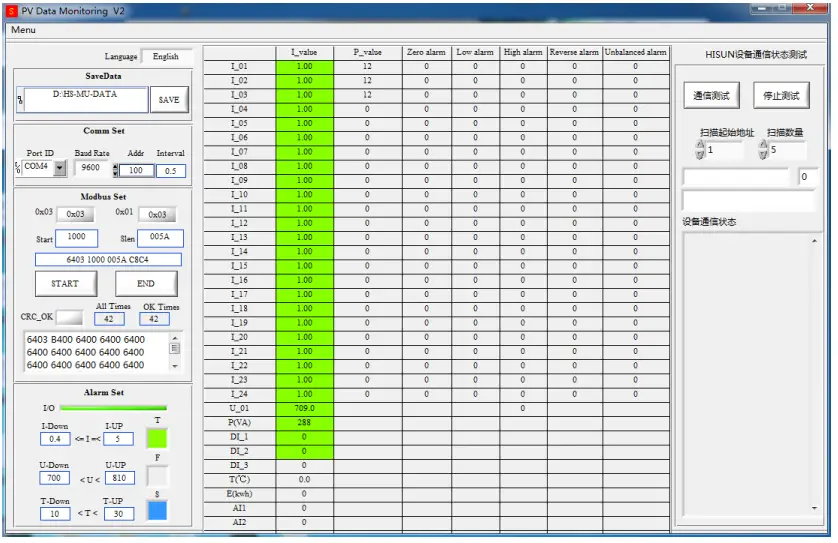The height and width of the screenshot is (543, 838).
Task: Click the P_value cell of I_02
Action: click(x=368, y=81)
